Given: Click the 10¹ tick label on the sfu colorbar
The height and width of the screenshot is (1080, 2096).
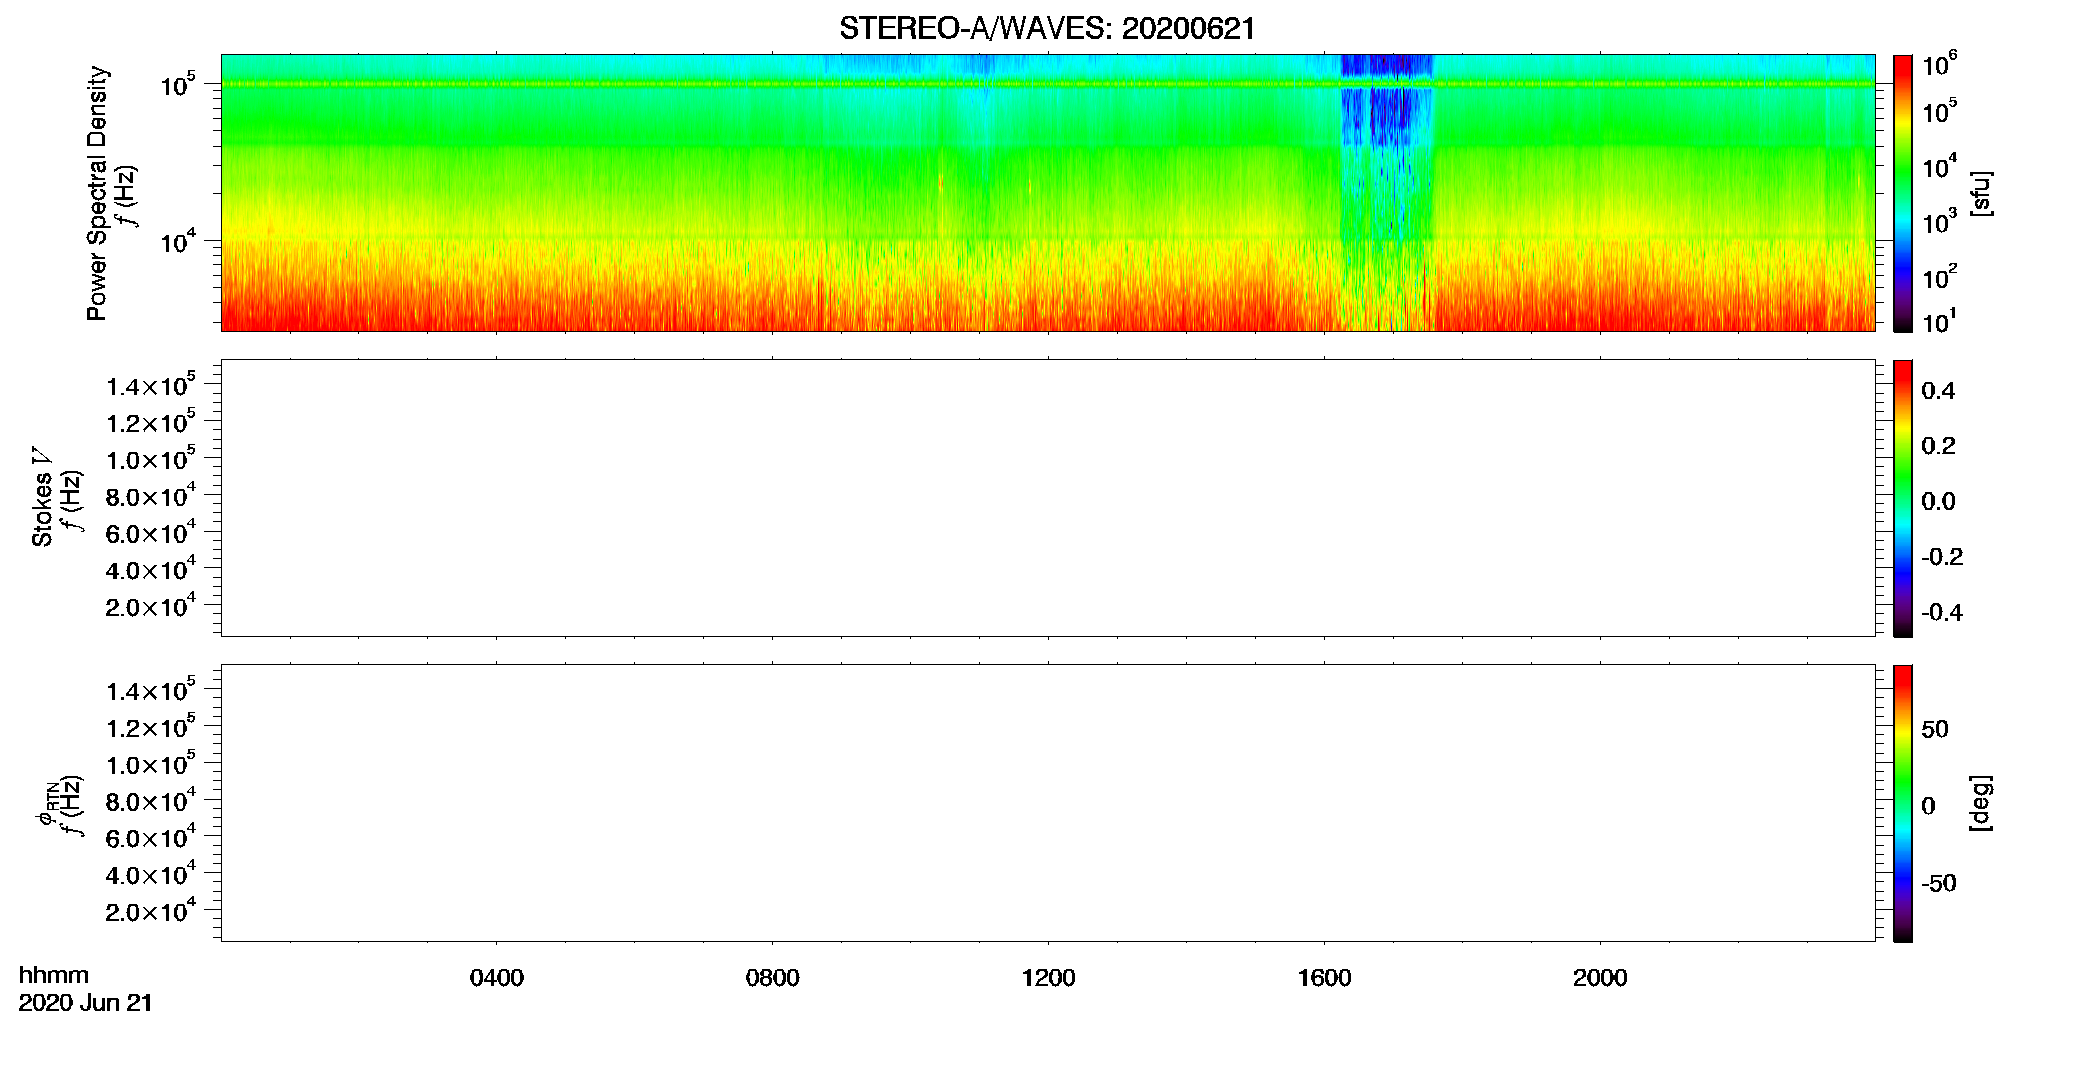Looking at the screenshot, I should pos(1939,322).
